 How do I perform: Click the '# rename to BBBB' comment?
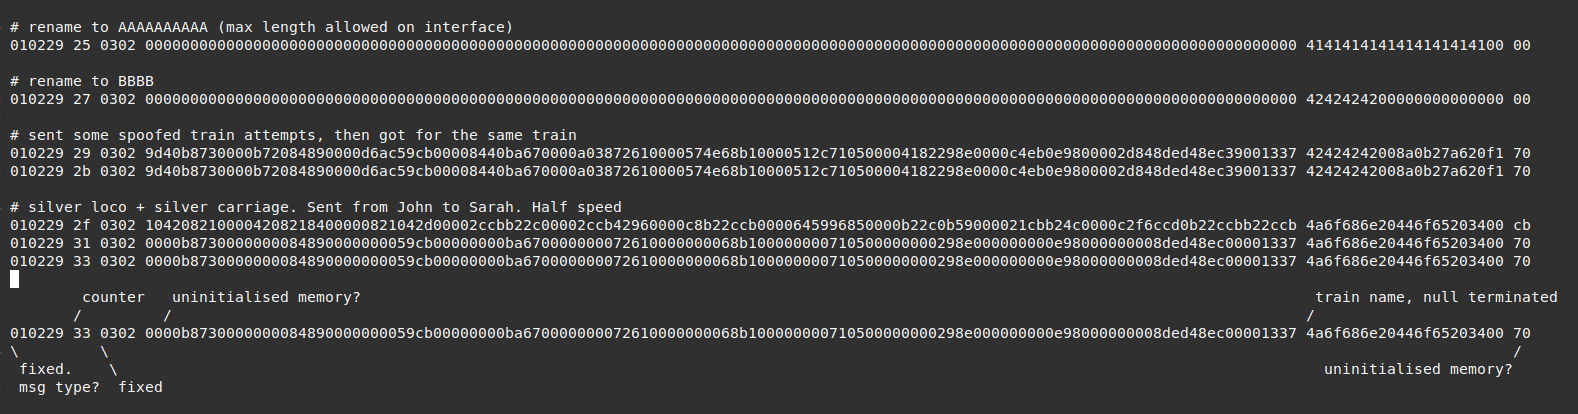point(82,81)
